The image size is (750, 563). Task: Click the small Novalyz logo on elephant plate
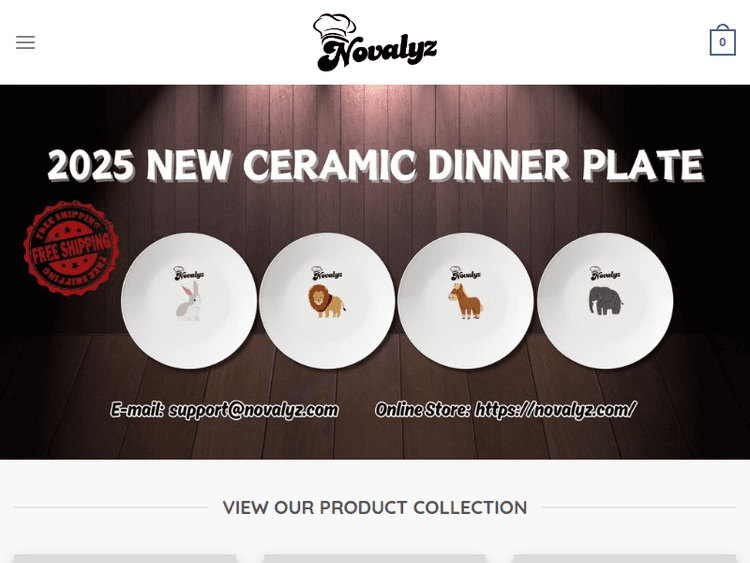(x=605, y=274)
